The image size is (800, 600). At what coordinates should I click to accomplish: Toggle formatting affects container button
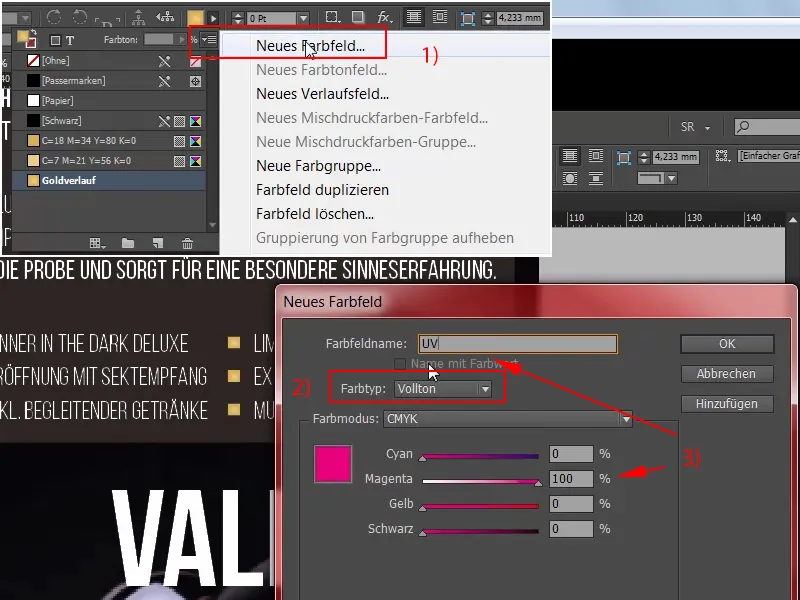[55, 40]
